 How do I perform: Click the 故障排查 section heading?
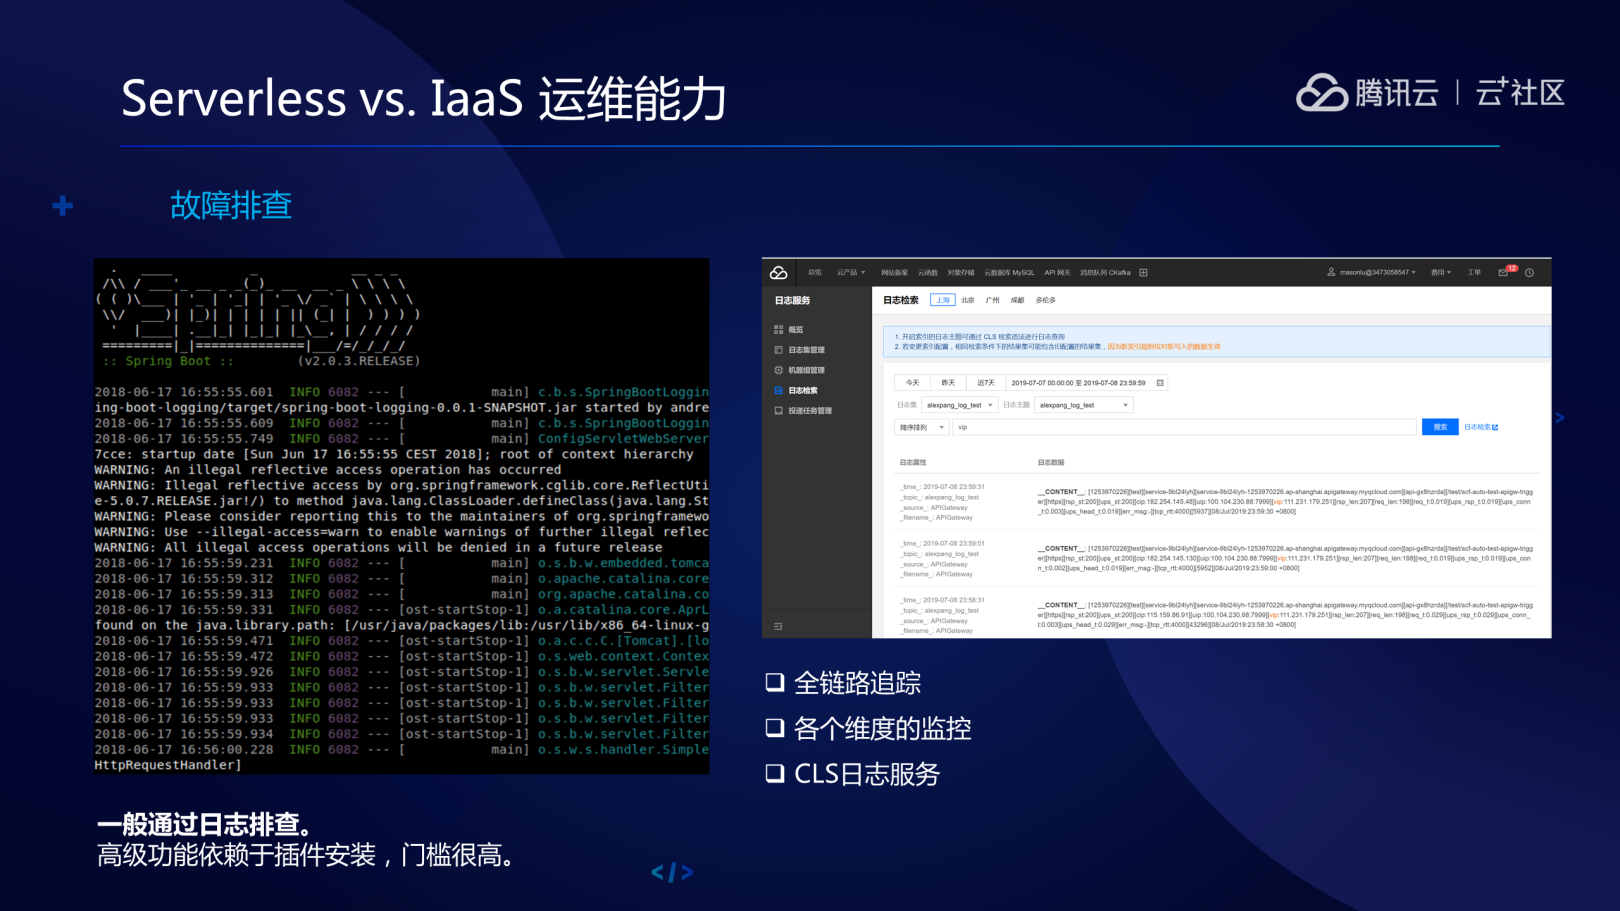[231, 205]
